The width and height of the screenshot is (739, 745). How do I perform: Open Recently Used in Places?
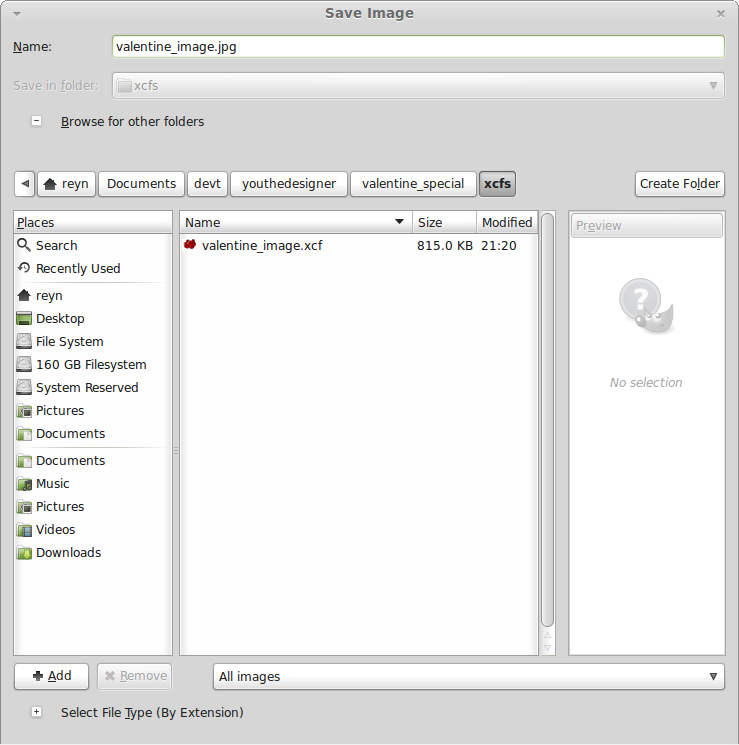coord(77,268)
